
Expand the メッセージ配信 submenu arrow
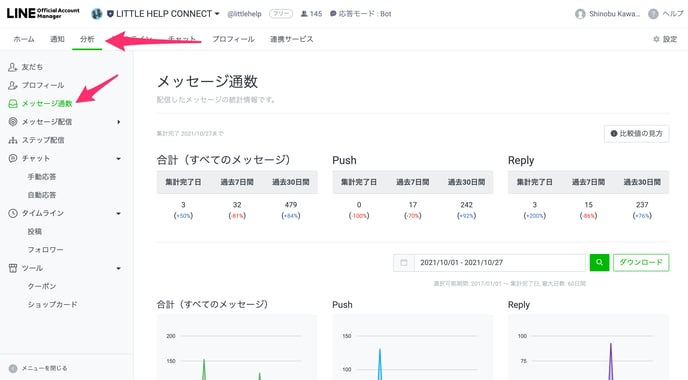pos(118,122)
